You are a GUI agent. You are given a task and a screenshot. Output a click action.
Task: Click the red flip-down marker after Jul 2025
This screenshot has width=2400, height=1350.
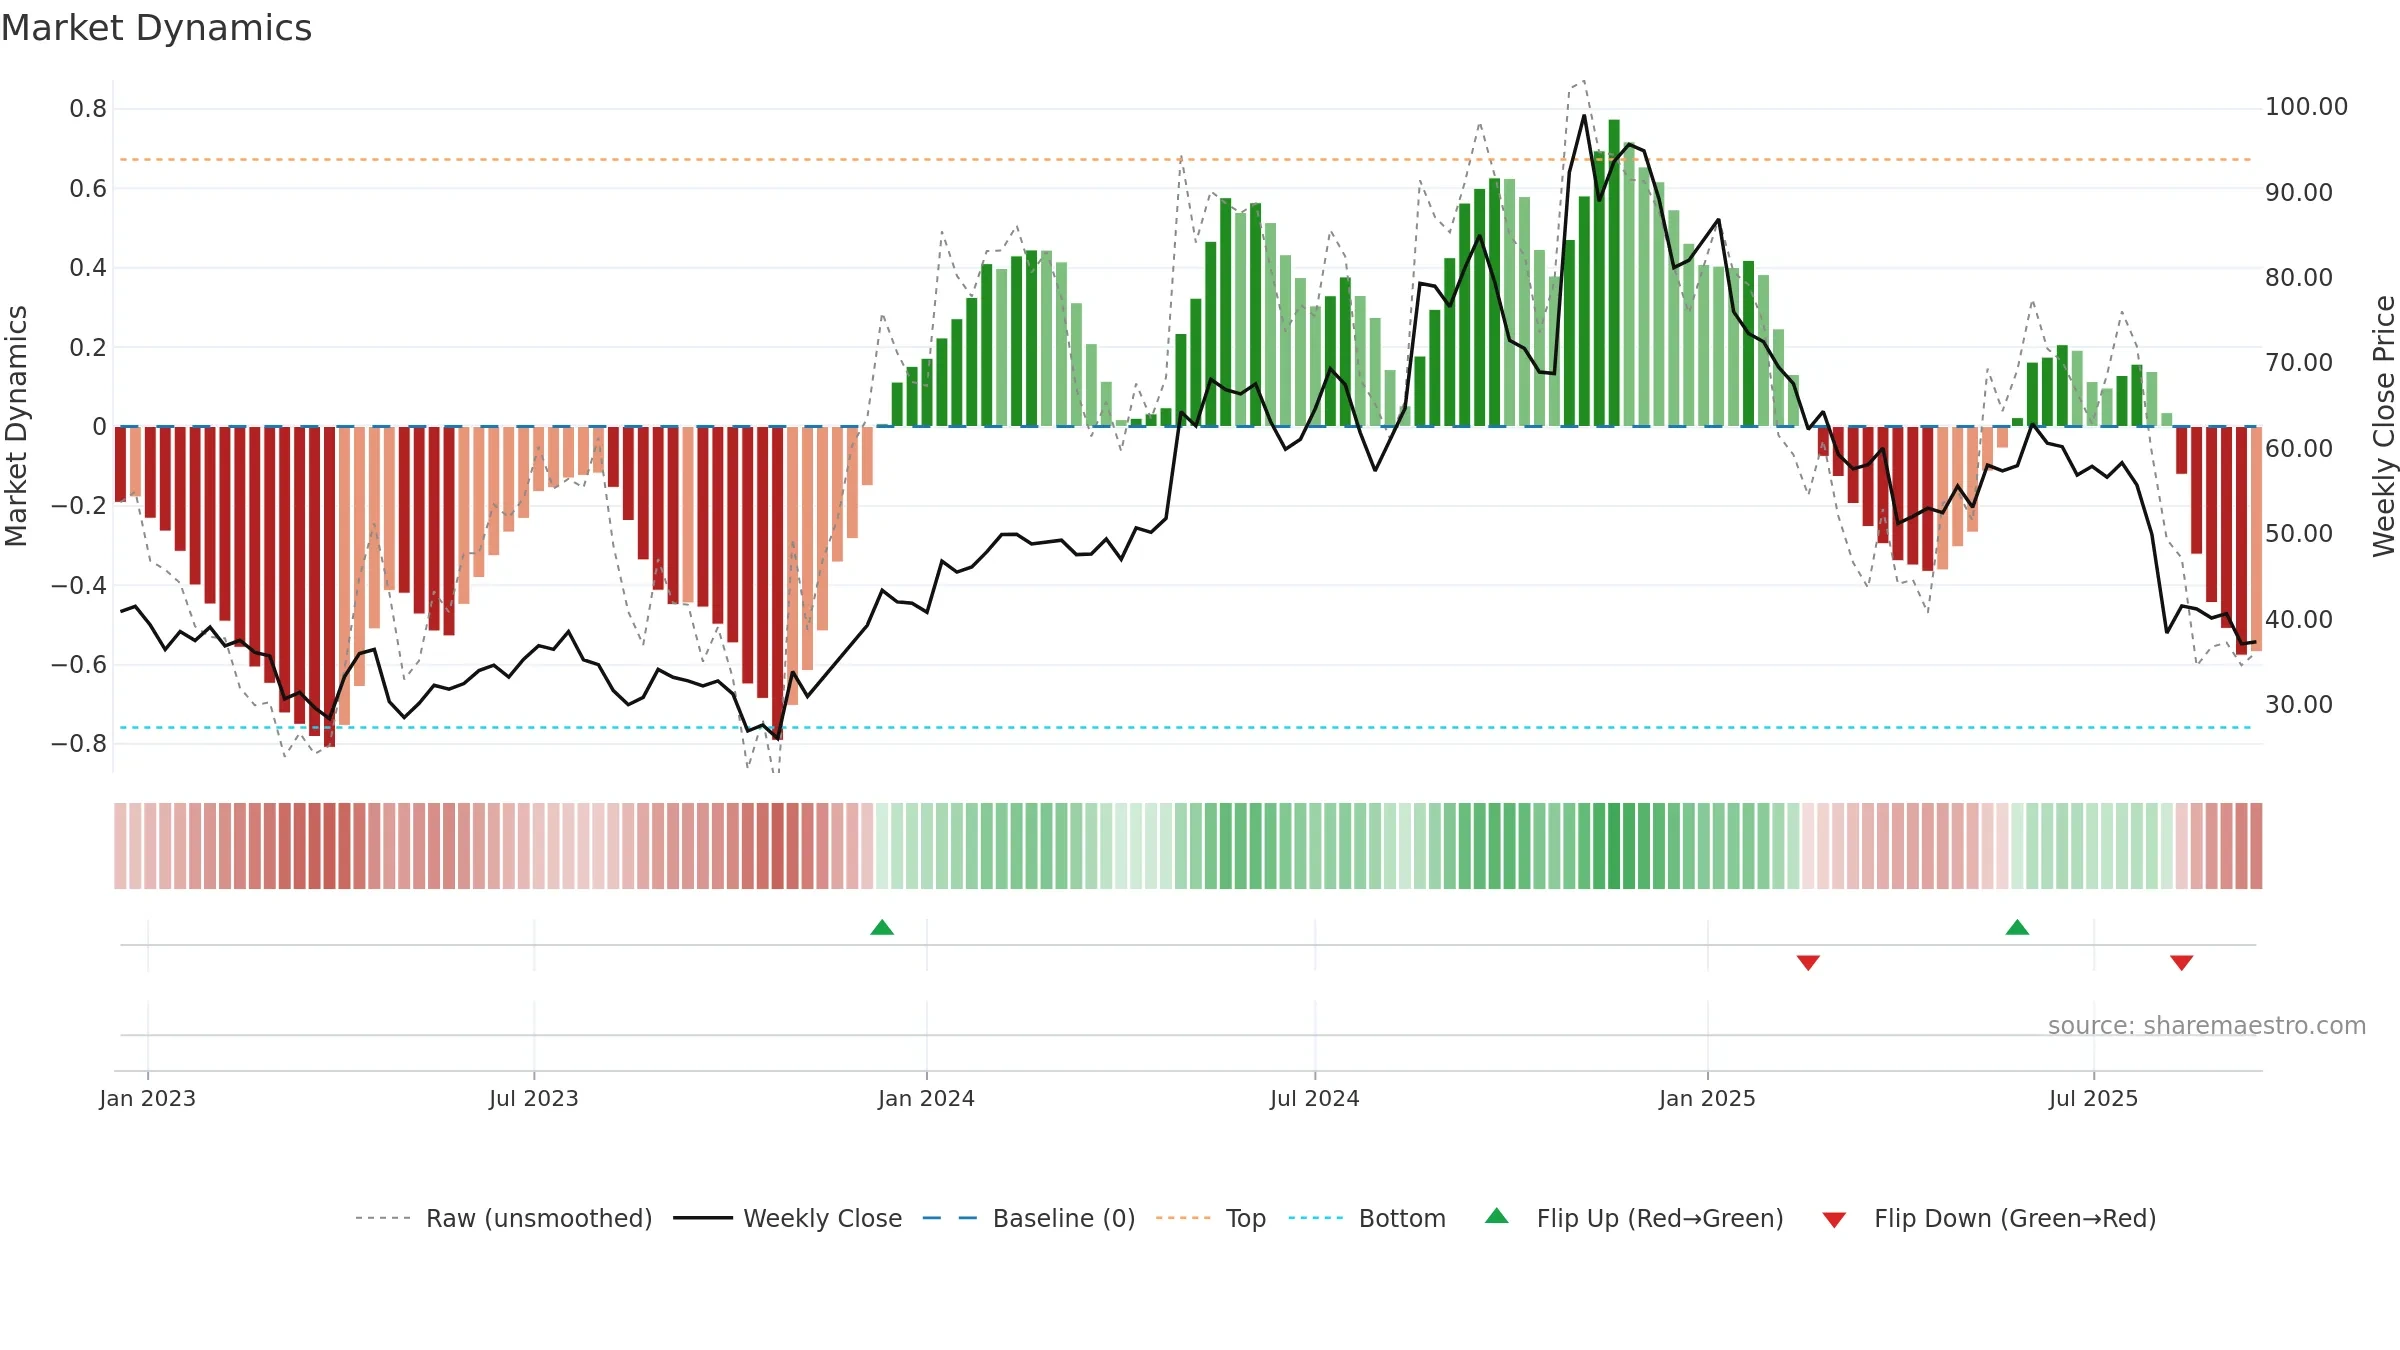(2182, 962)
